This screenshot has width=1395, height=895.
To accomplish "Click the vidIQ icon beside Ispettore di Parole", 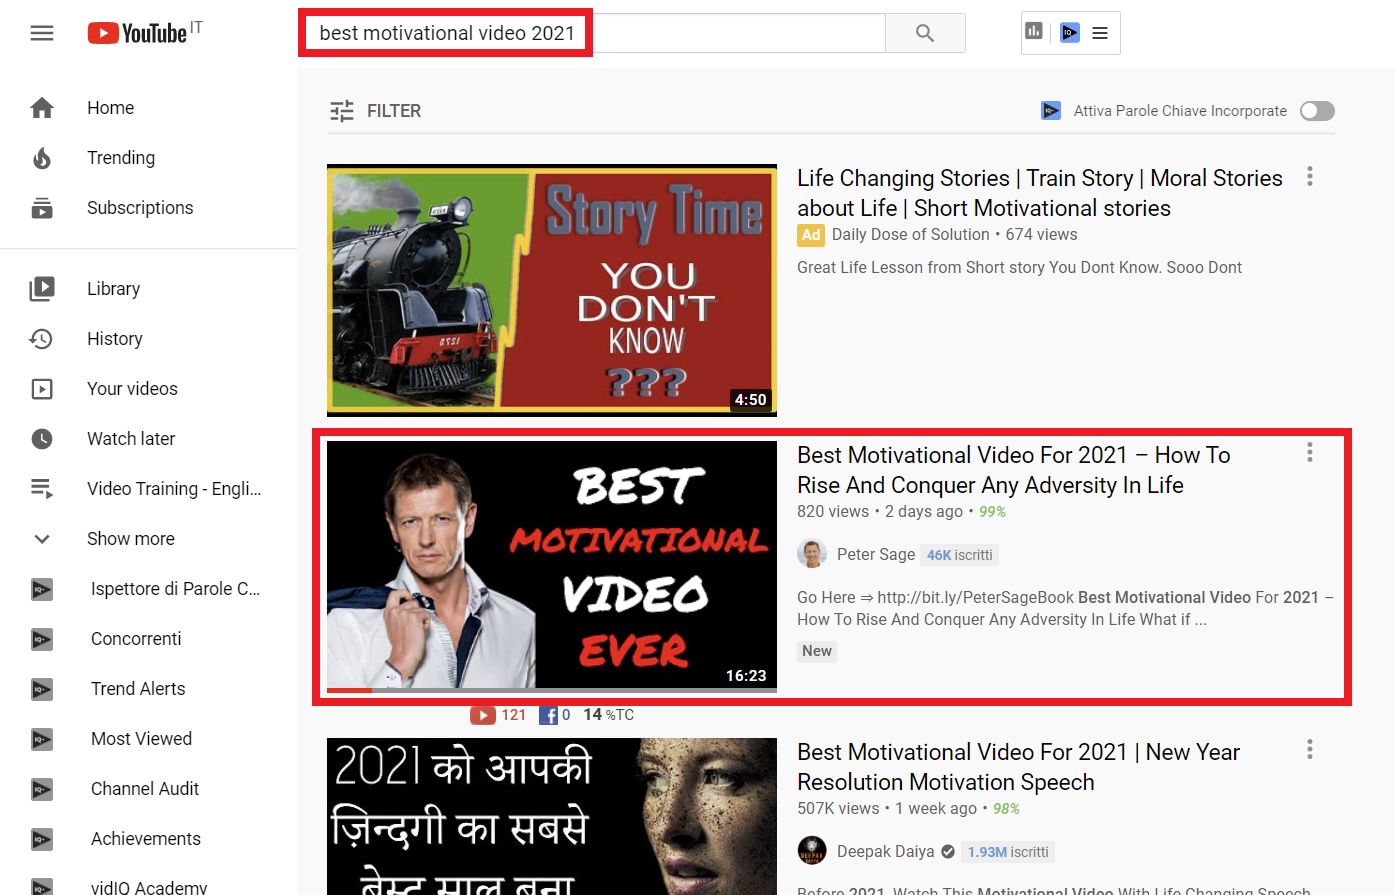I will click(42, 589).
